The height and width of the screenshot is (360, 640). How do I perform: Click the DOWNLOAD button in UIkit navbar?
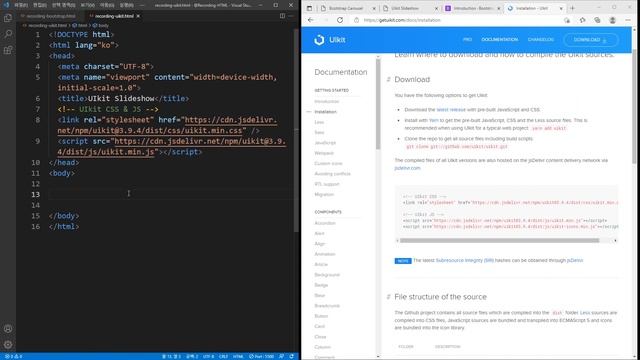click(591, 40)
